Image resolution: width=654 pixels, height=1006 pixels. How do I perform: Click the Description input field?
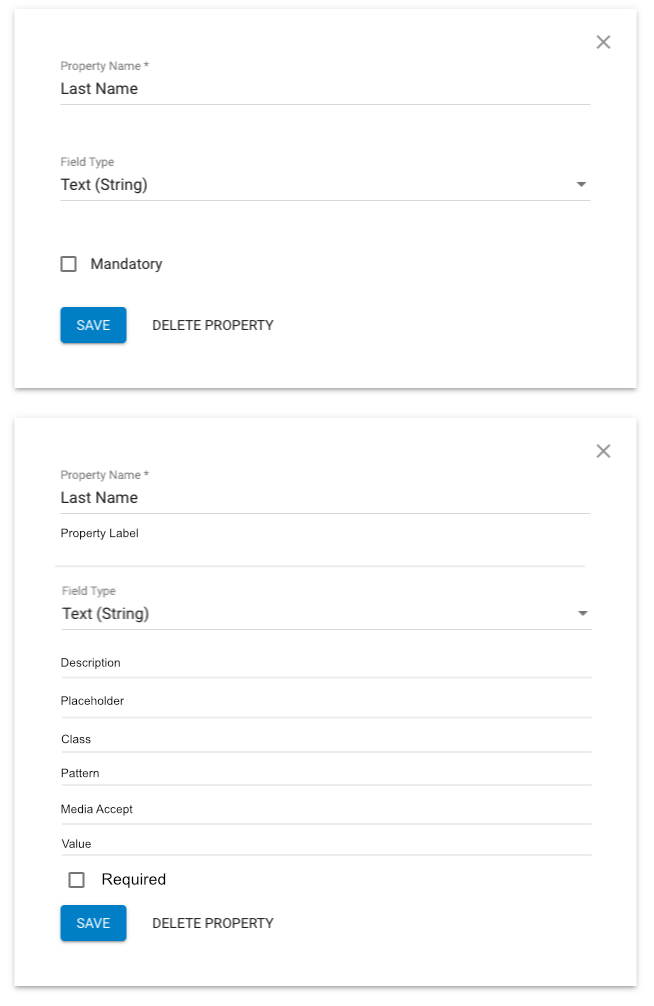pyautogui.click(x=326, y=665)
